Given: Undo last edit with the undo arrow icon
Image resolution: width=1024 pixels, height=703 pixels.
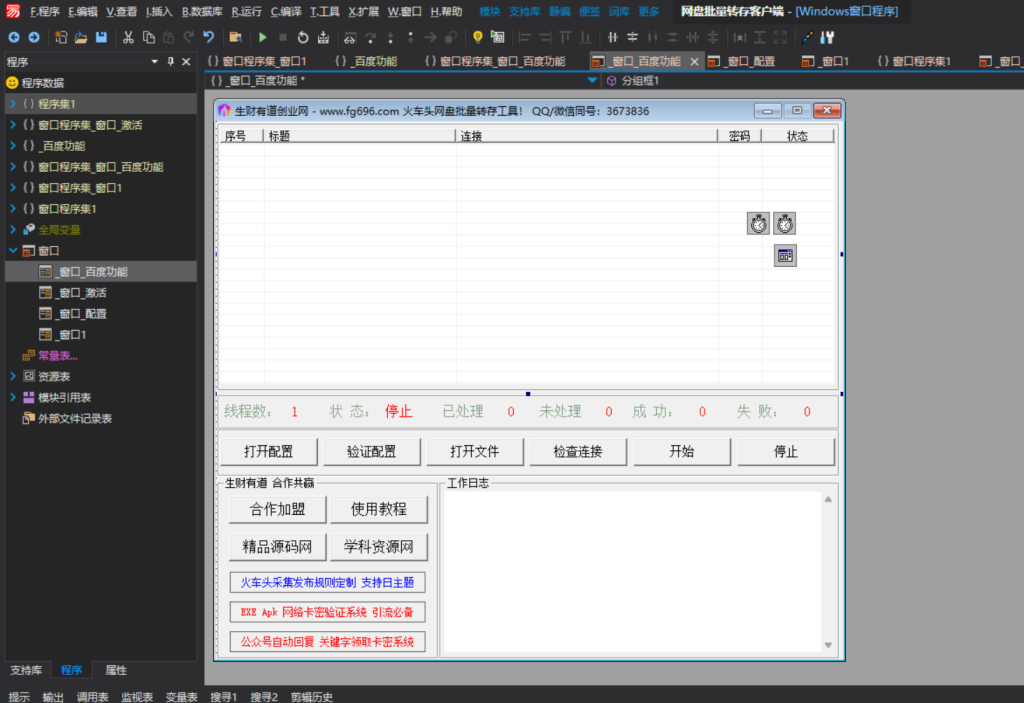Looking at the screenshot, I should point(208,37).
